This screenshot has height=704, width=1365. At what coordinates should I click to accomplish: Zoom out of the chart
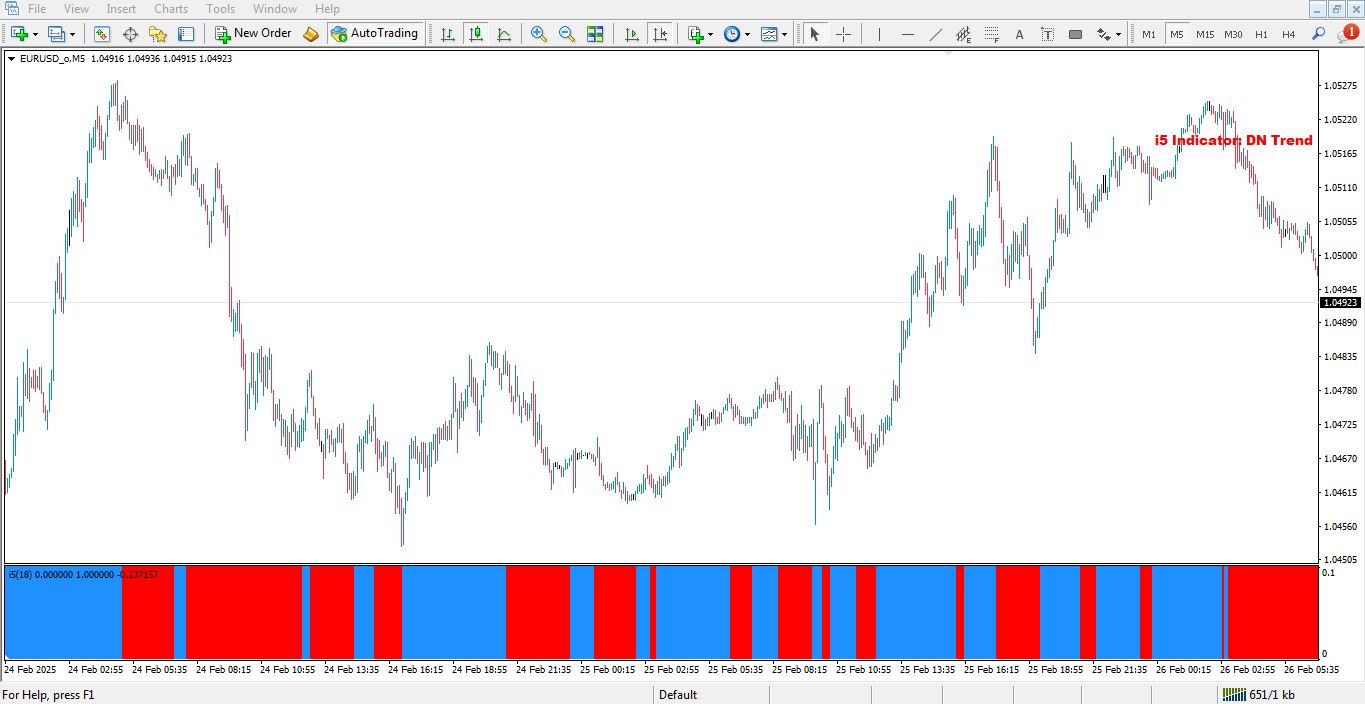pos(567,34)
